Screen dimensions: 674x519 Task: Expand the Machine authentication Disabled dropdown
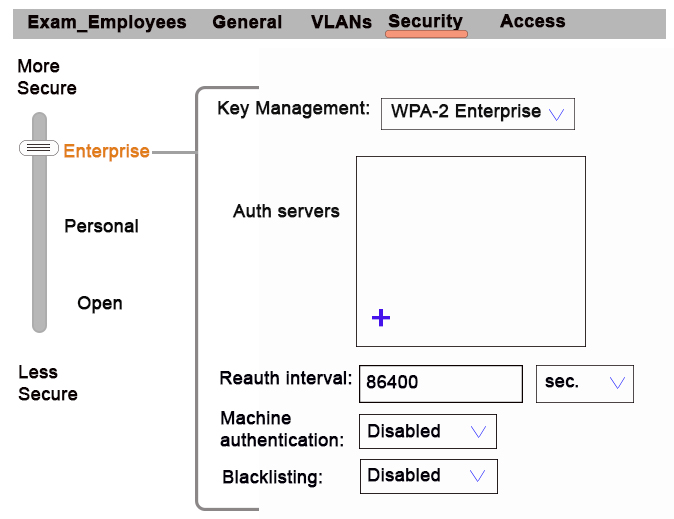tap(428, 431)
